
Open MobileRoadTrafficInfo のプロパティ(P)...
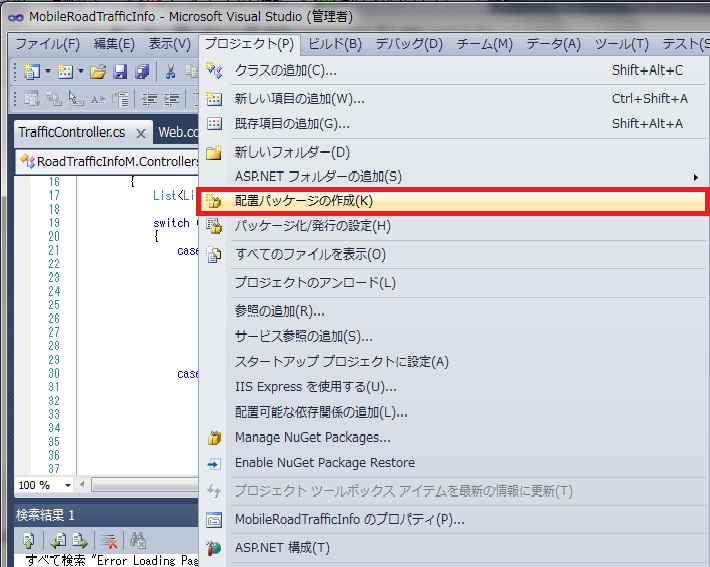pyautogui.click(x=453, y=519)
